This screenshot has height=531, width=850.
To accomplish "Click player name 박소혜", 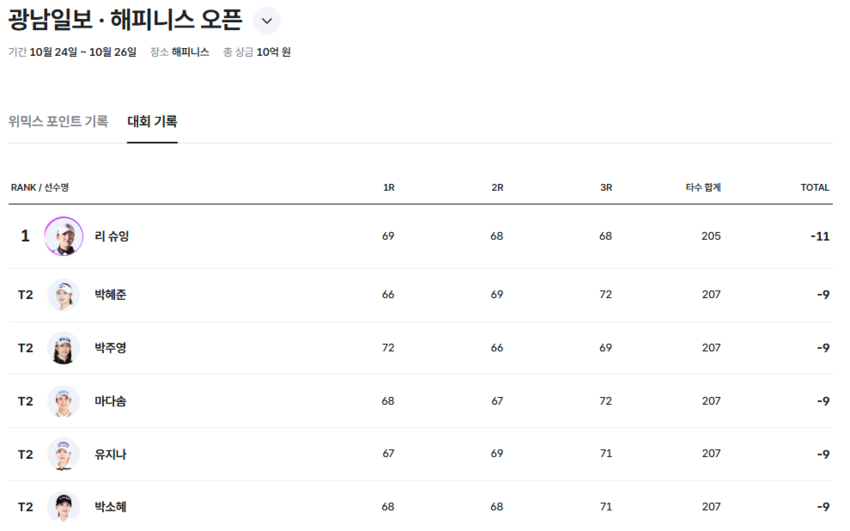I will pos(110,507).
